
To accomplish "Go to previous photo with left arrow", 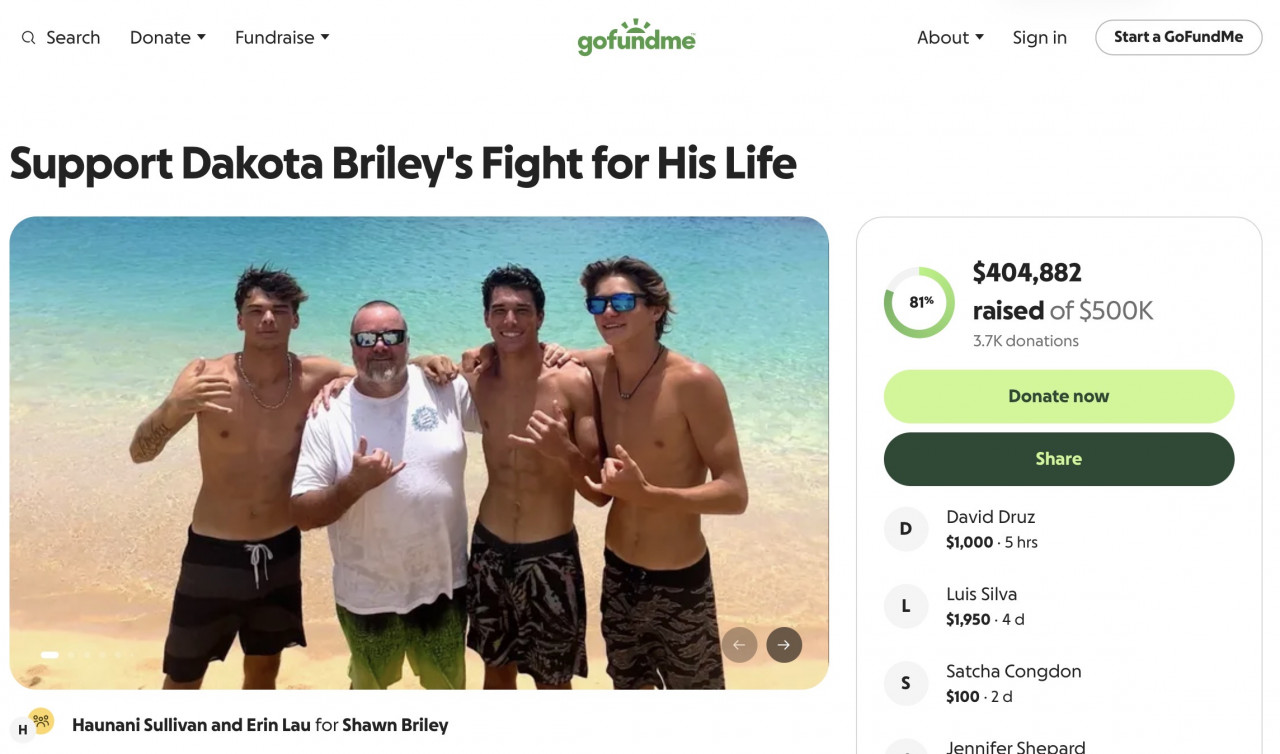I will (x=739, y=645).
